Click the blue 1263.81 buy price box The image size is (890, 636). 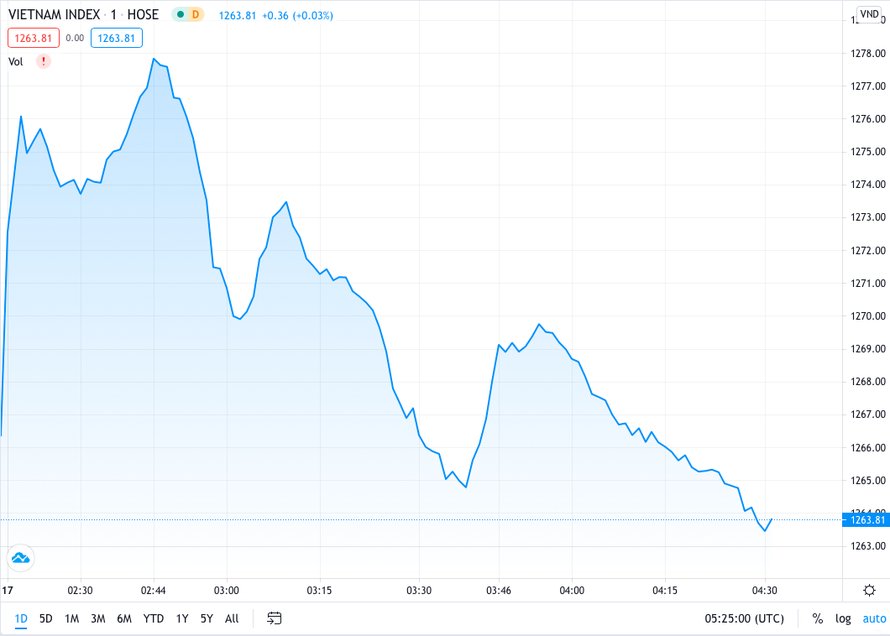[x=116, y=38]
